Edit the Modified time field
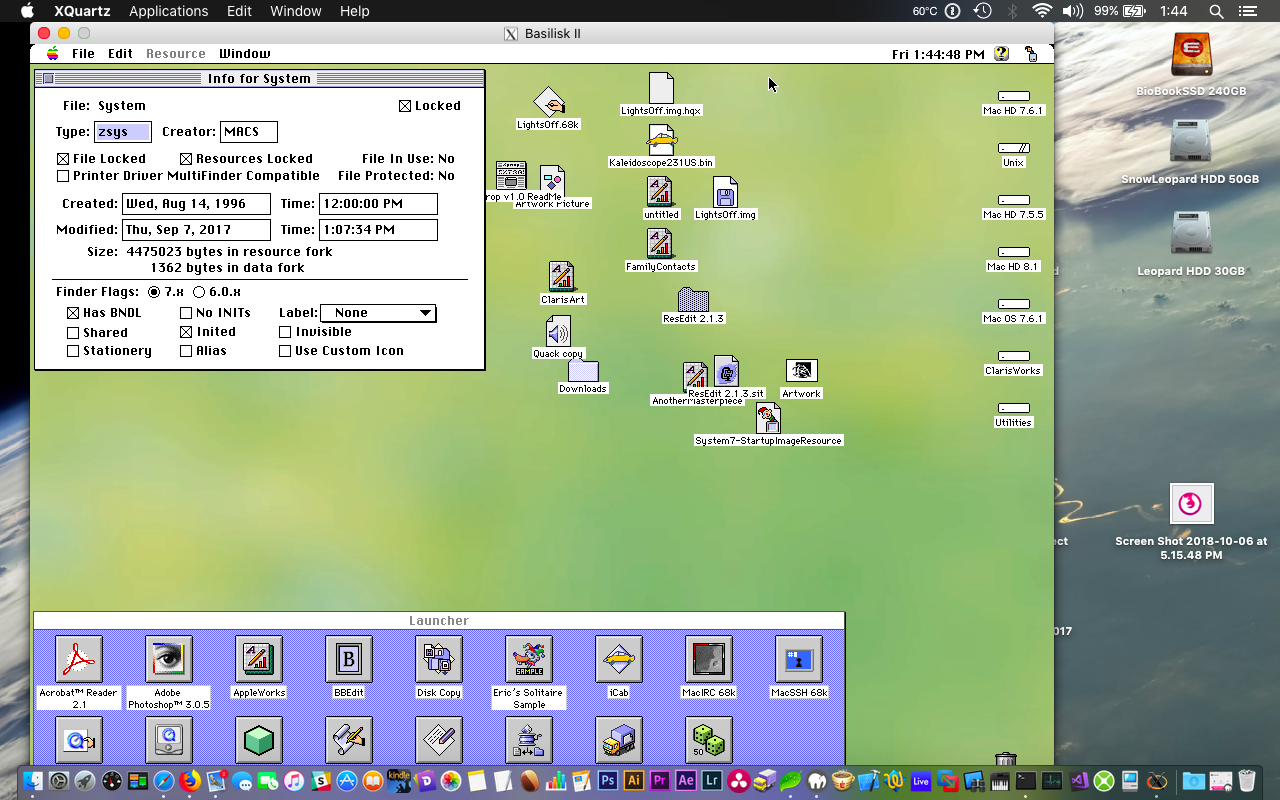The height and width of the screenshot is (800, 1280). pyautogui.click(x=378, y=230)
